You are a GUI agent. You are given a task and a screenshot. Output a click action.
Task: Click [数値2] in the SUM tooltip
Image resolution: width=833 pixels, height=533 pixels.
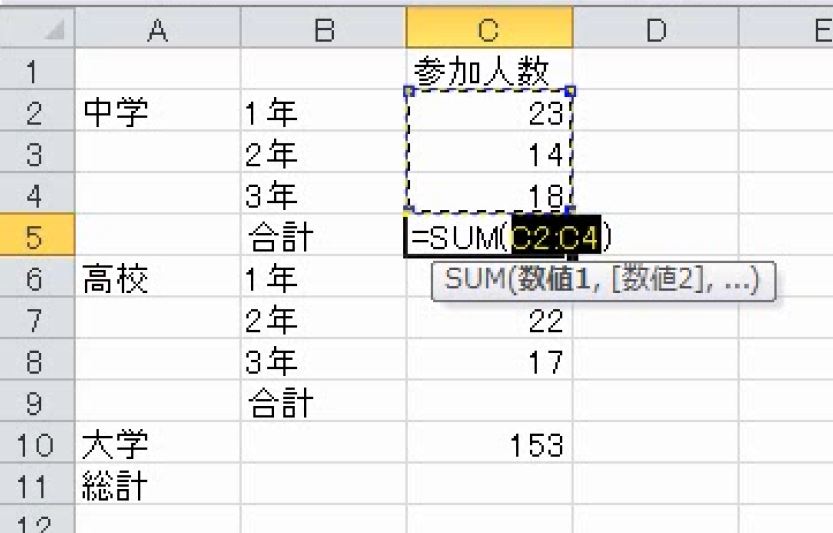point(659,279)
